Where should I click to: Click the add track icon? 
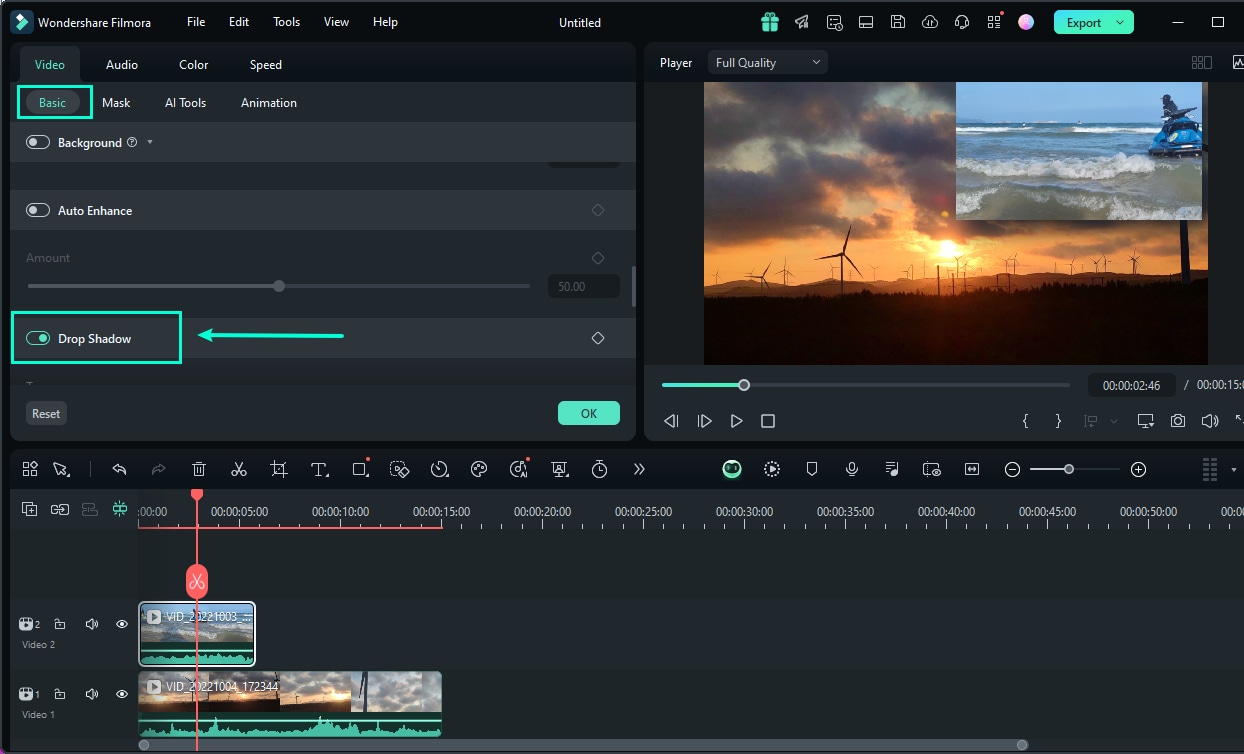coord(30,509)
